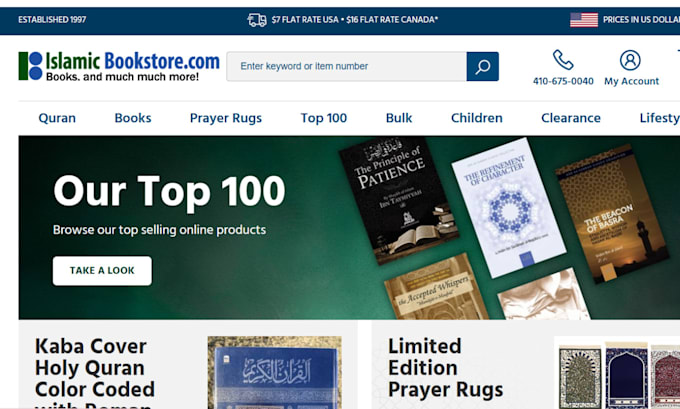Viewport: 680px width, 409px height.
Task: Open the Kaba Cover Holy Quran heading
Action: coord(95,373)
